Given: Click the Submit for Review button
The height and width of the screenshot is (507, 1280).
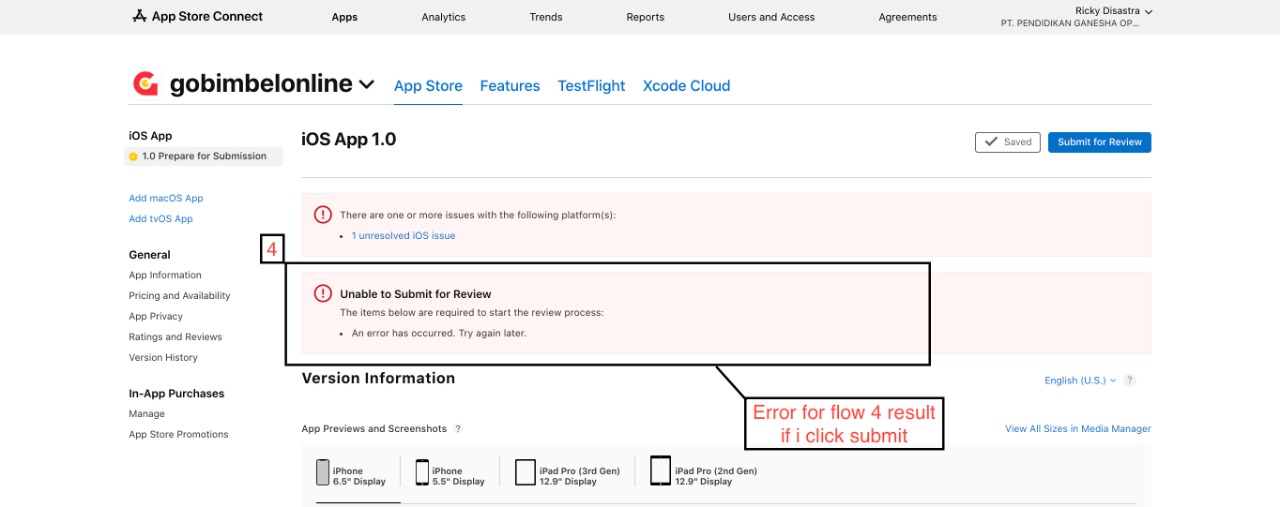Looking at the screenshot, I should 1099,142.
